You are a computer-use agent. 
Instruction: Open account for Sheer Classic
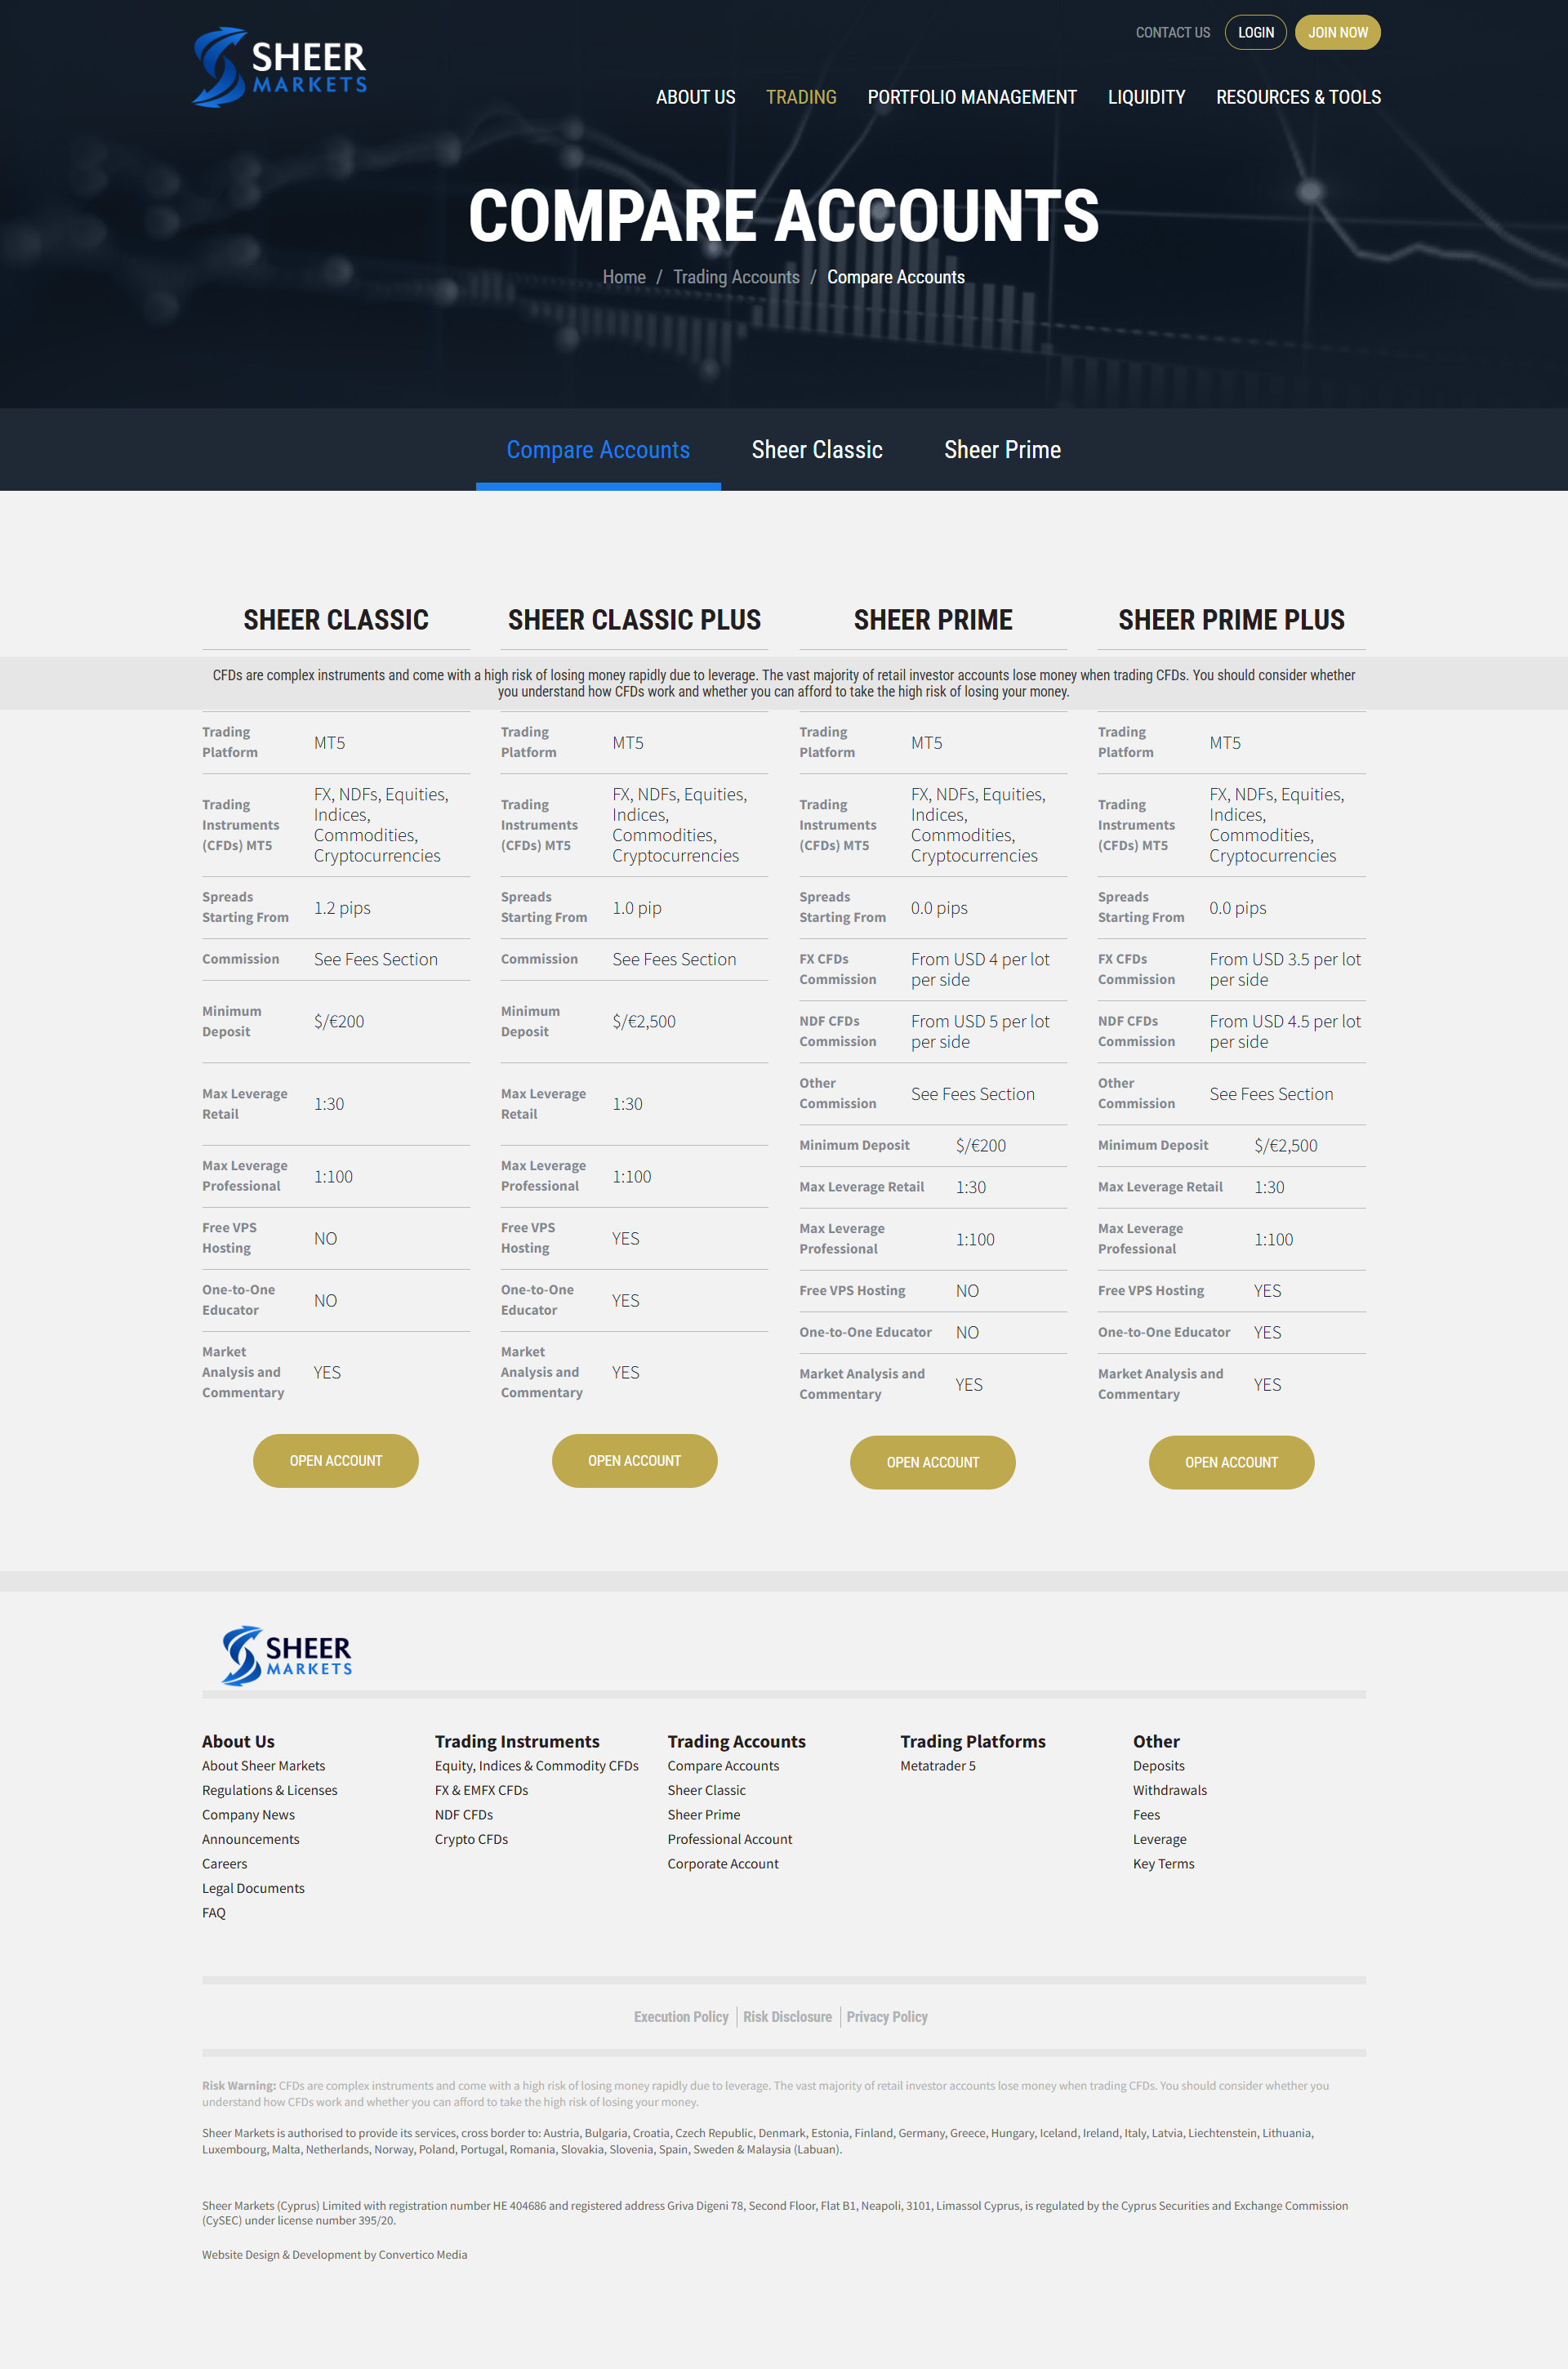pos(336,1461)
